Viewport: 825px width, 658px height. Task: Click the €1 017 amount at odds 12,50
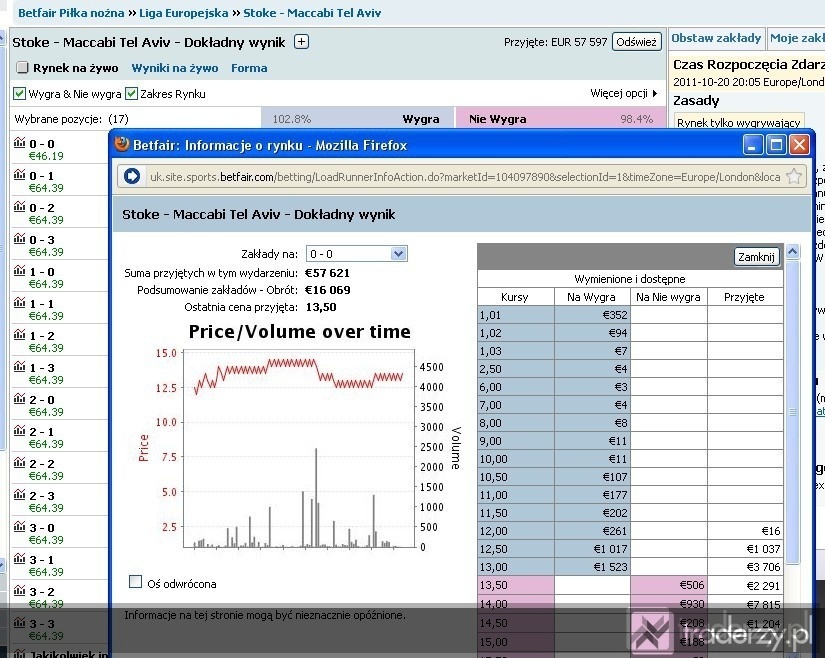(x=610, y=549)
